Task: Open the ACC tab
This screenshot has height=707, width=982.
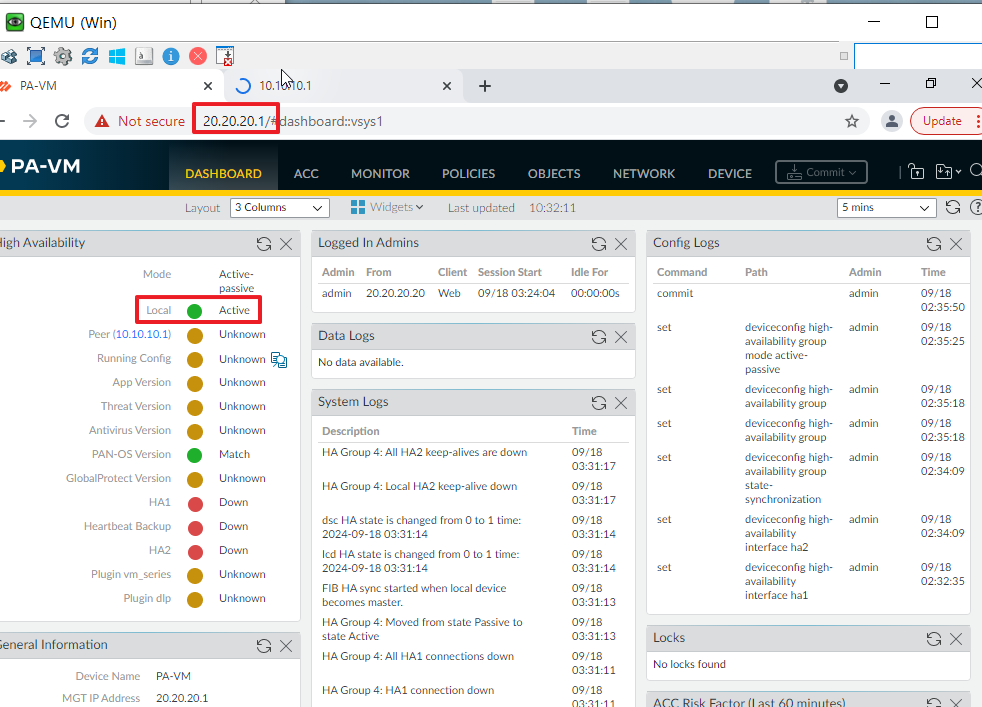Action: click(x=306, y=173)
